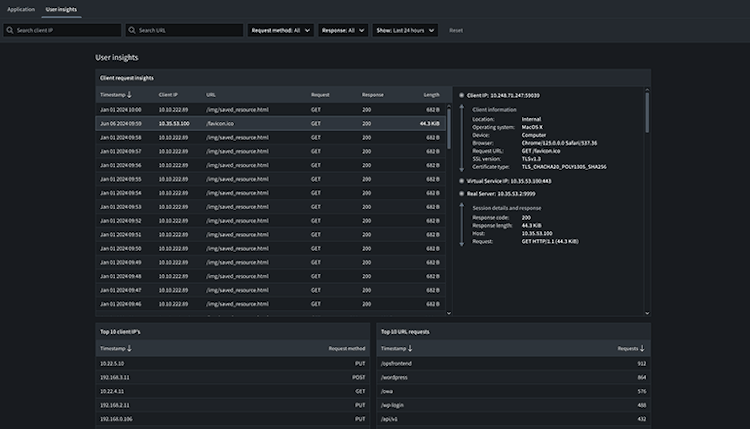
Task: Click Timestamp sort arrow in Top 10 URL requests
Action: (410, 348)
